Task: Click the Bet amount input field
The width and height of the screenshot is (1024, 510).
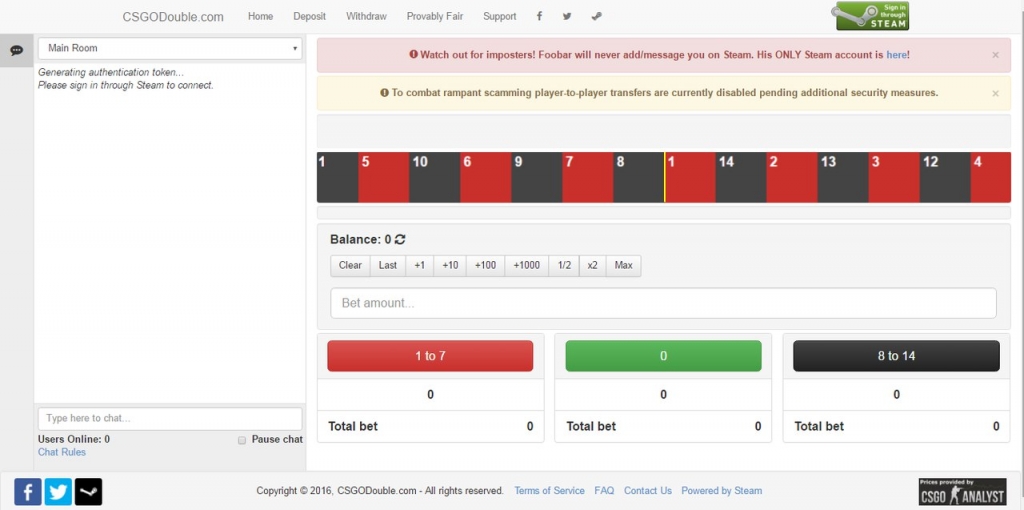Action: [664, 303]
